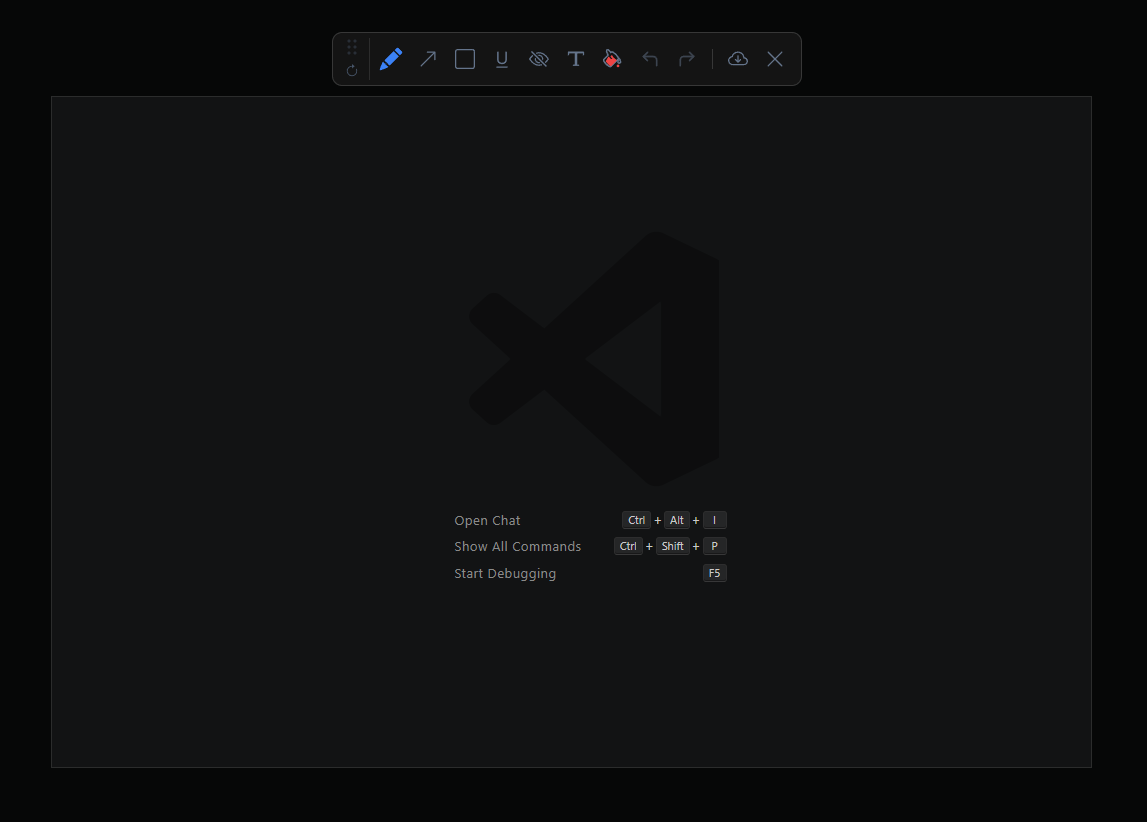The width and height of the screenshot is (1147, 822).
Task: Click the Ctrl badge beside Show All Commands
Action: [x=628, y=546]
